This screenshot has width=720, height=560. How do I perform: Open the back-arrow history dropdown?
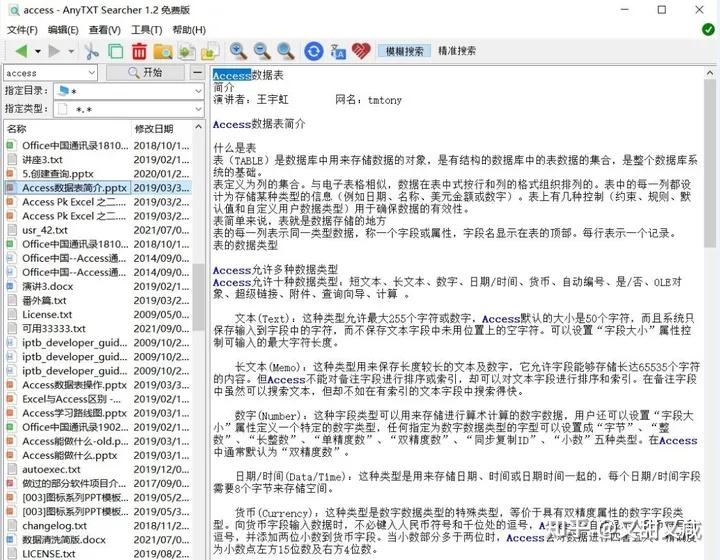point(38,51)
